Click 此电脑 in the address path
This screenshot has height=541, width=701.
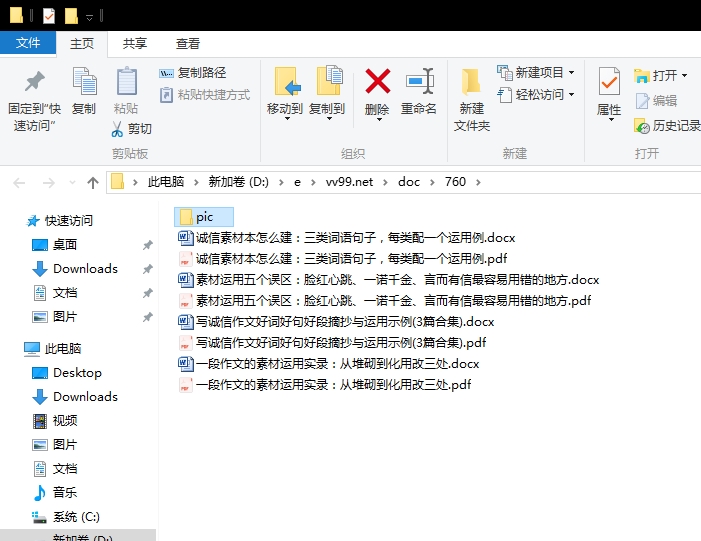point(166,182)
